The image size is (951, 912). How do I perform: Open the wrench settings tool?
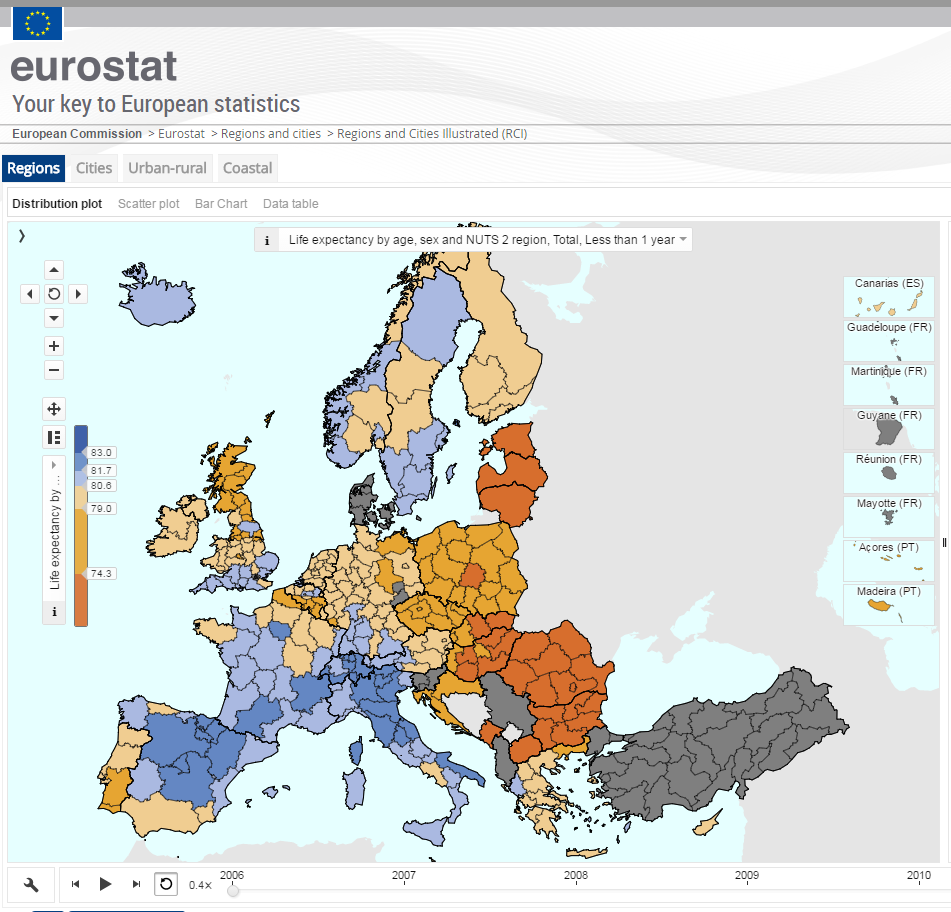point(30,884)
